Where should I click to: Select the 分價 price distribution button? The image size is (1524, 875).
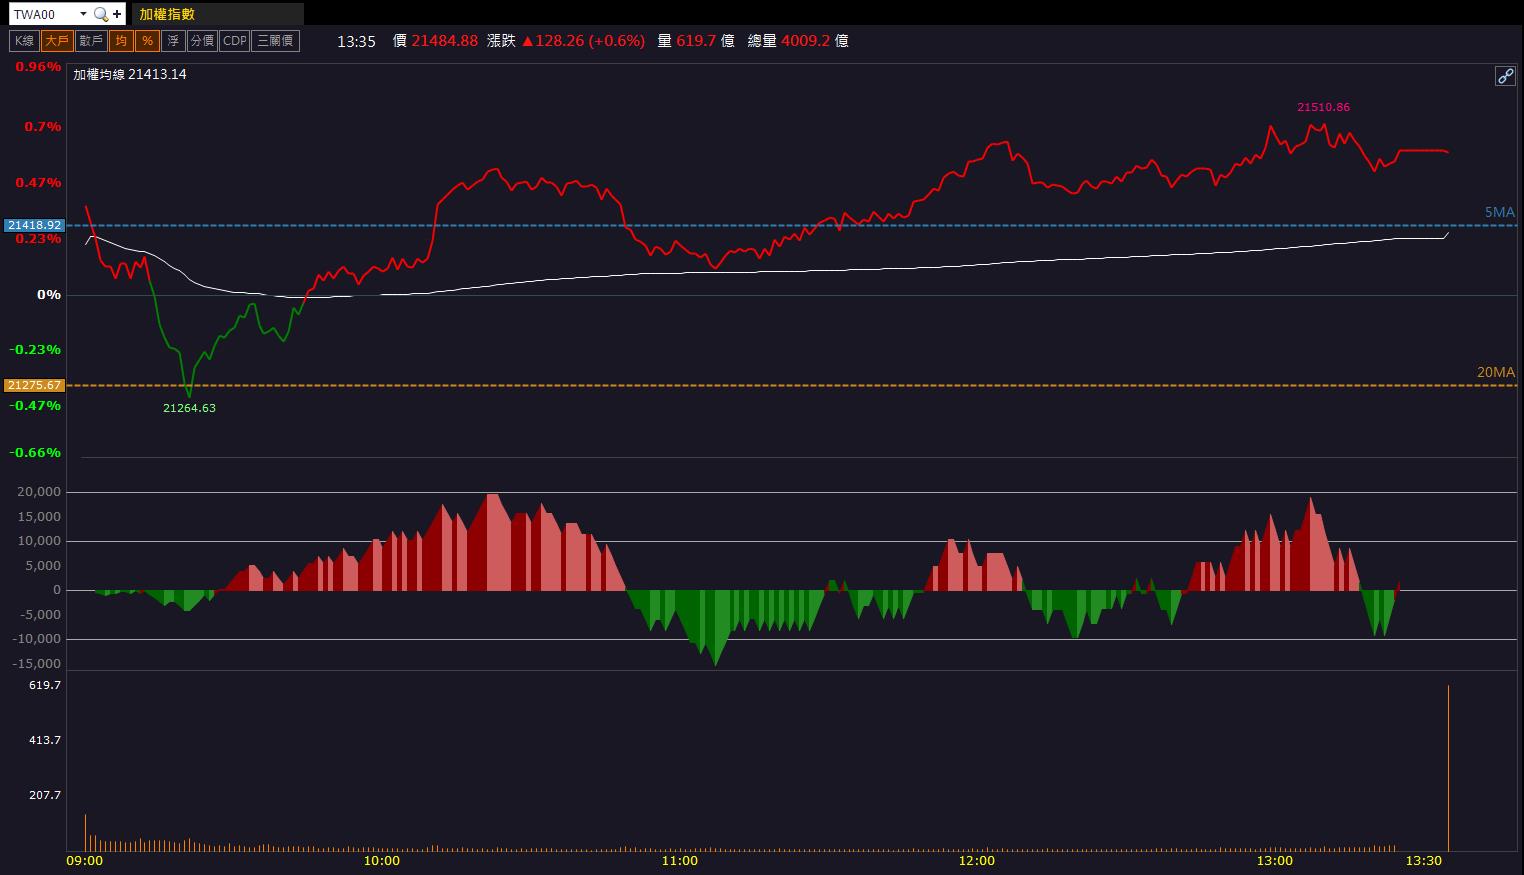[202, 41]
